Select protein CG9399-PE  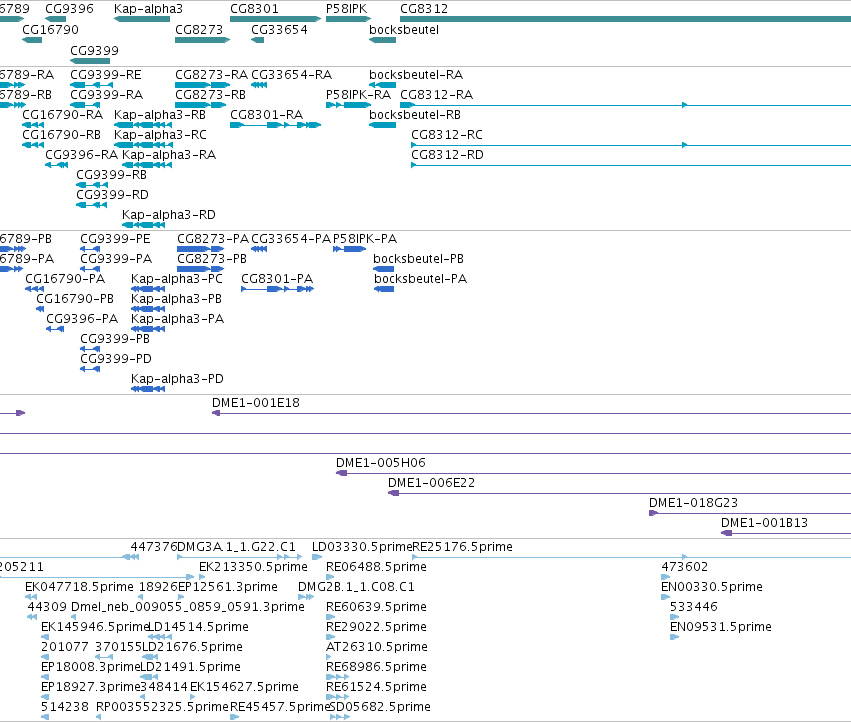pyautogui.click(x=115, y=239)
